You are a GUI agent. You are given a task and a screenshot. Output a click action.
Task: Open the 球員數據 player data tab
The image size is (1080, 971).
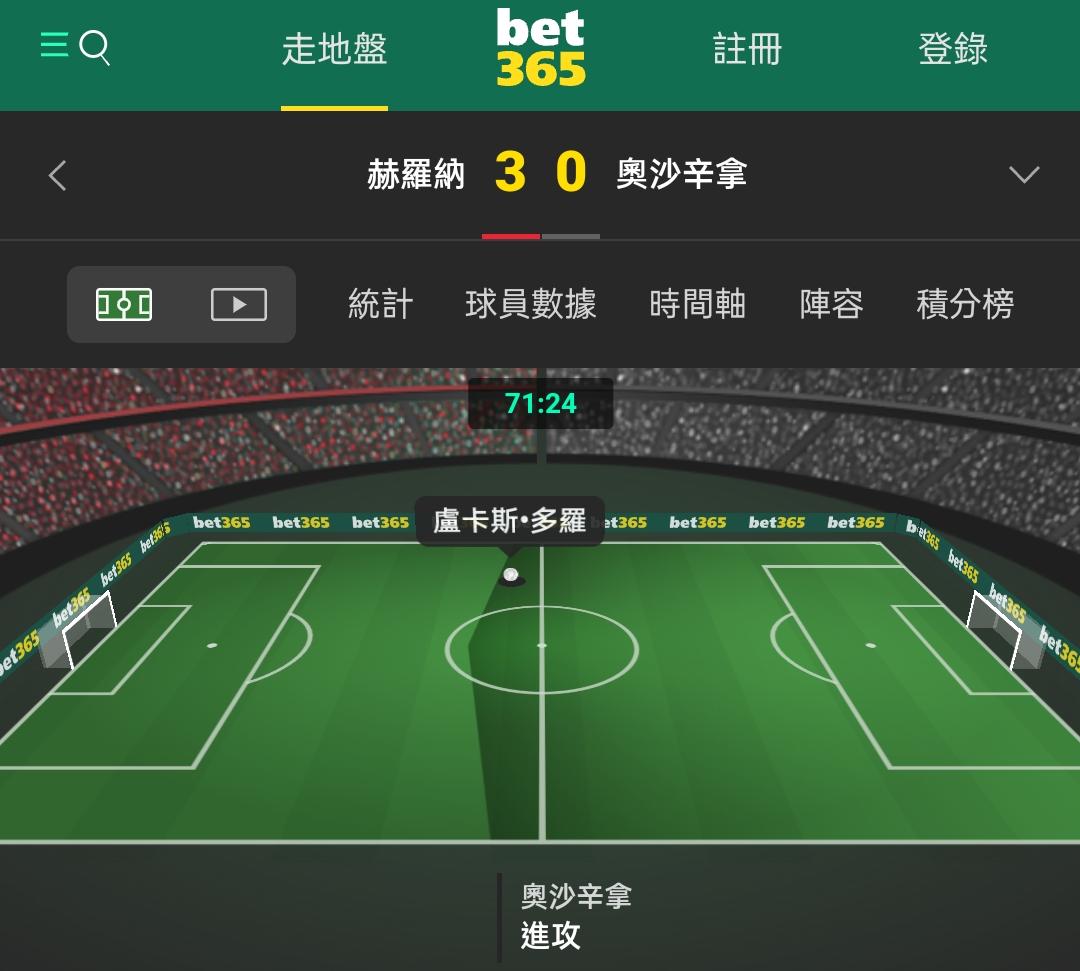(530, 304)
